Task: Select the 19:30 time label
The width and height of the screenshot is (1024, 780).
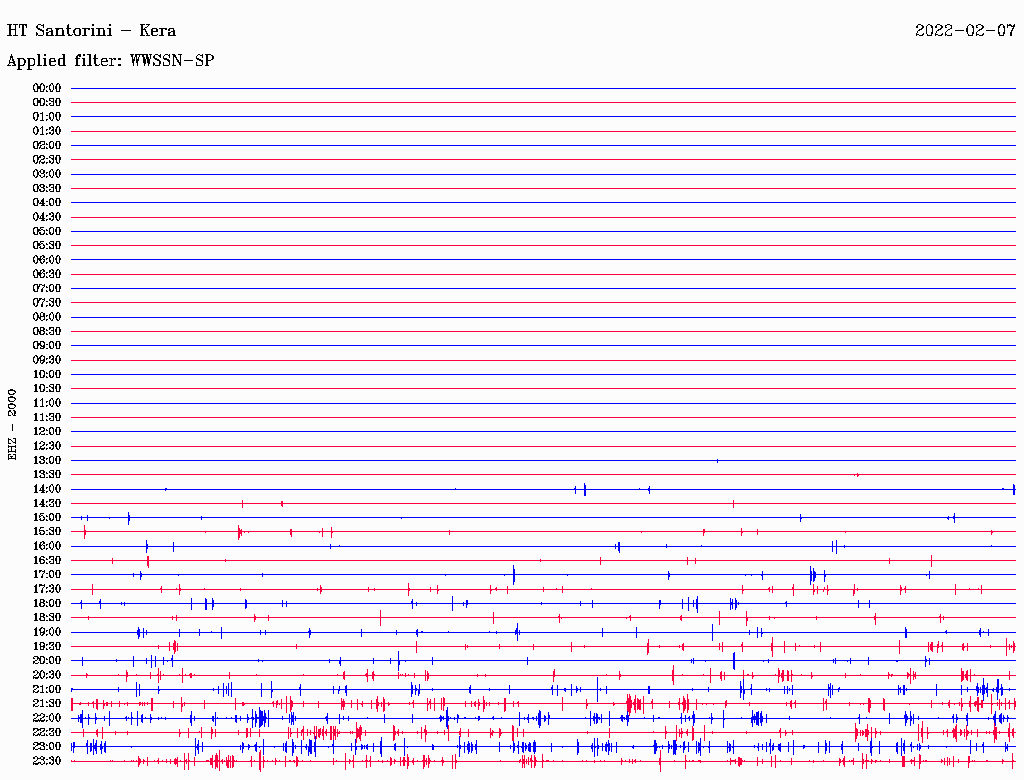Action: (46, 646)
